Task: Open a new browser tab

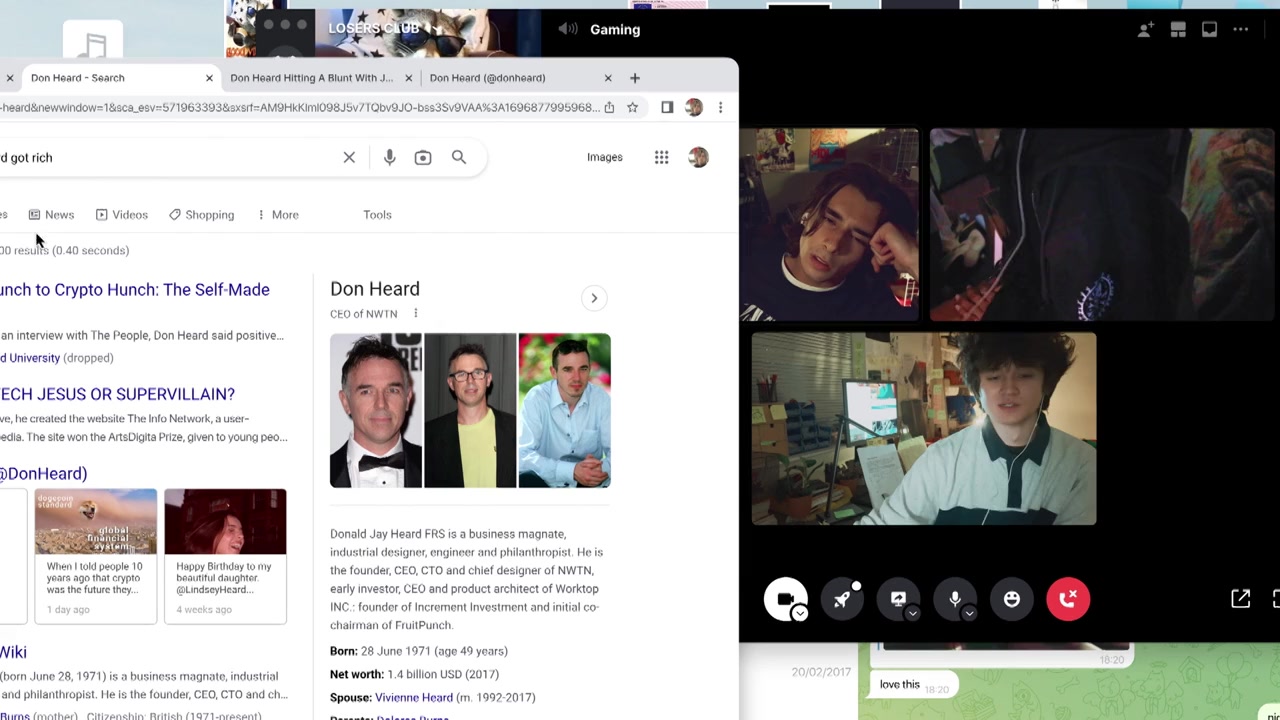Action: click(x=635, y=77)
